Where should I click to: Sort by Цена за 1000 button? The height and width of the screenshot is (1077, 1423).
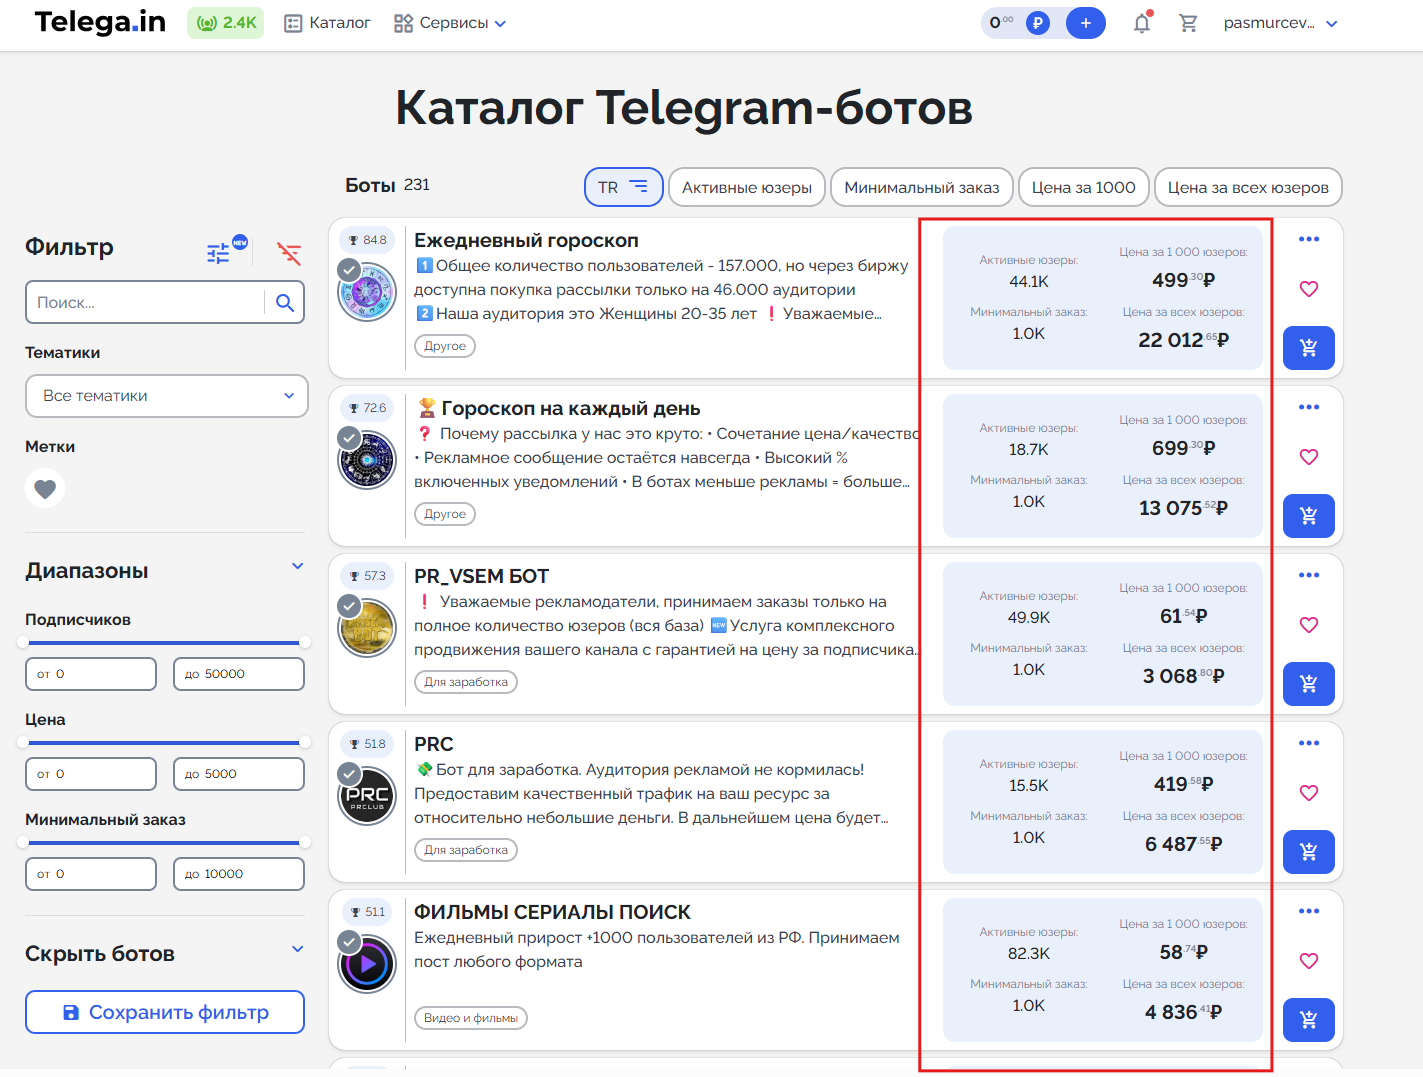pos(1083,187)
